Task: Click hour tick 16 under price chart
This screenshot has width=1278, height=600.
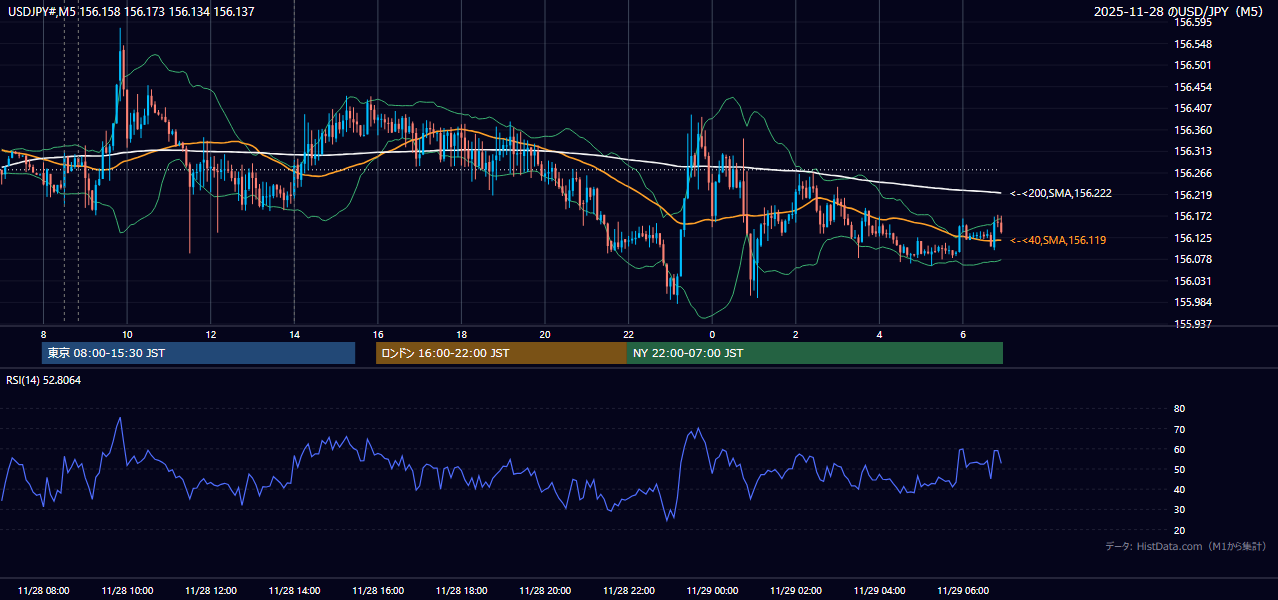Action: 378,334
